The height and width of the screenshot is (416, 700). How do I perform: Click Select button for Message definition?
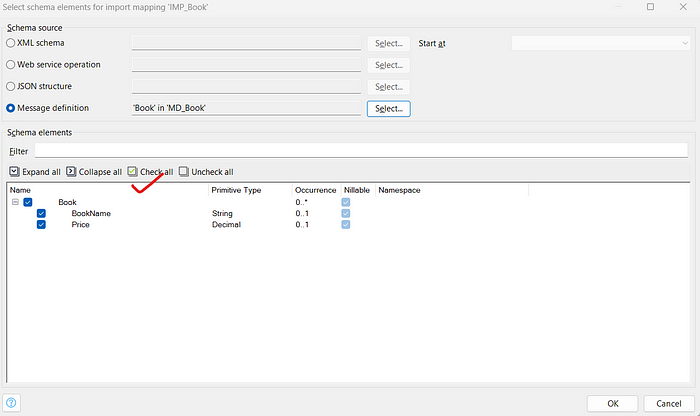[x=388, y=108]
